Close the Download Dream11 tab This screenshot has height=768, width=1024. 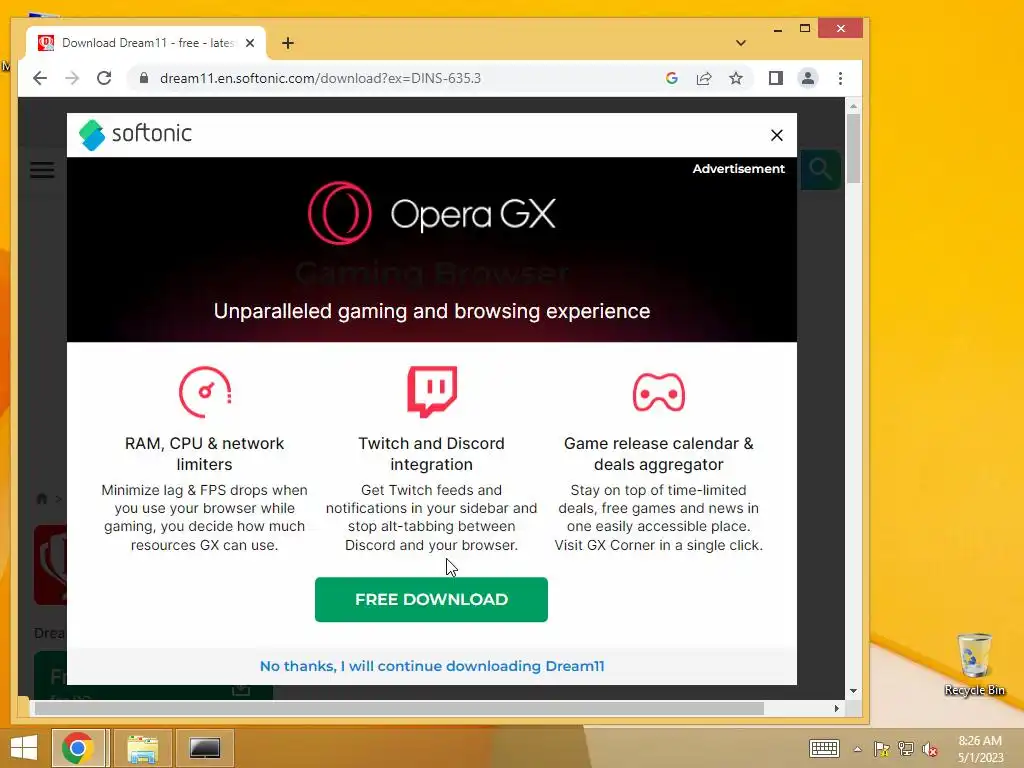[x=249, y=43]
